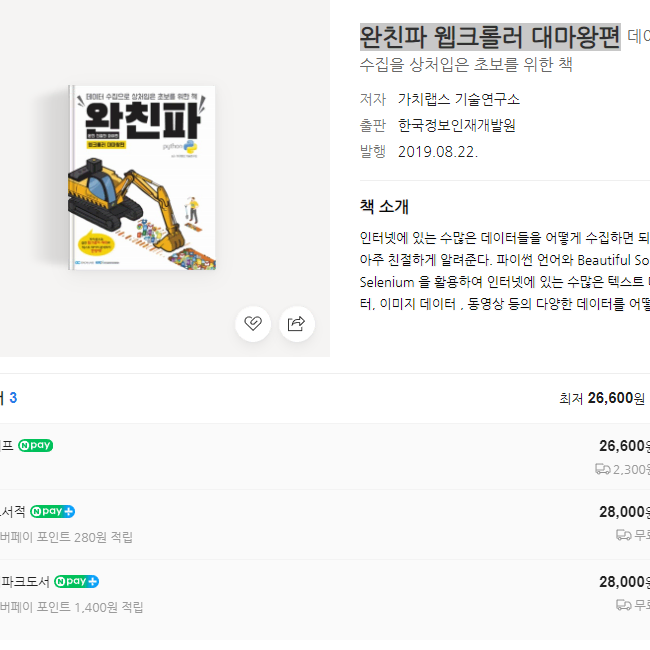Click 포인트 280원 적립 text

click(85, 537)
